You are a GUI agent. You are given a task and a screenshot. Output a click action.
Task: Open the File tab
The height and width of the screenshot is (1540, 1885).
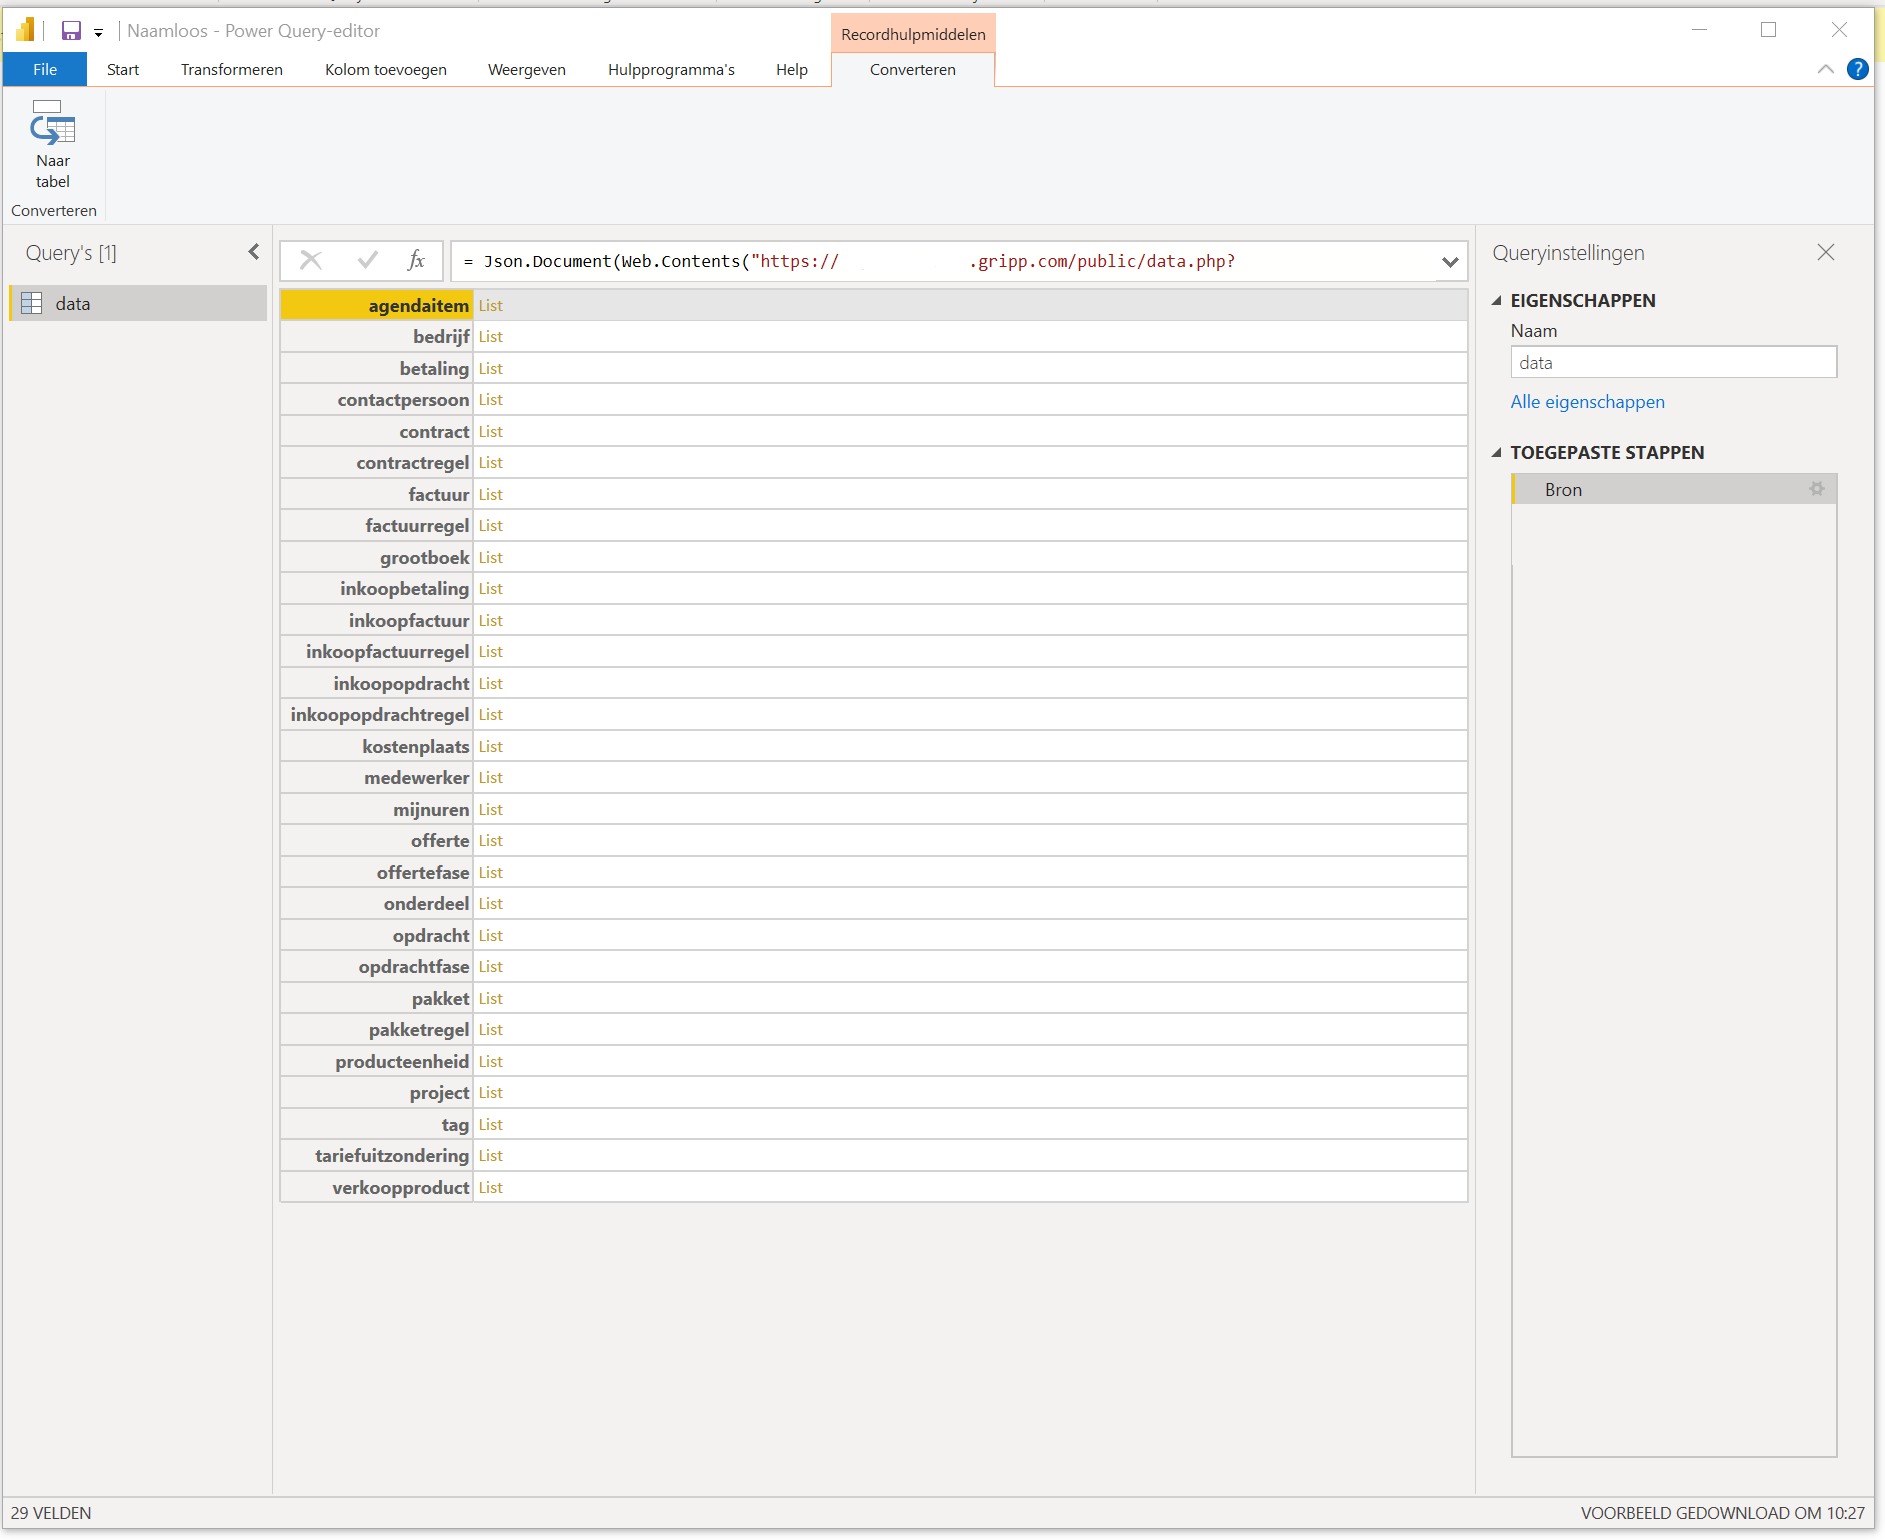(45, 69)
